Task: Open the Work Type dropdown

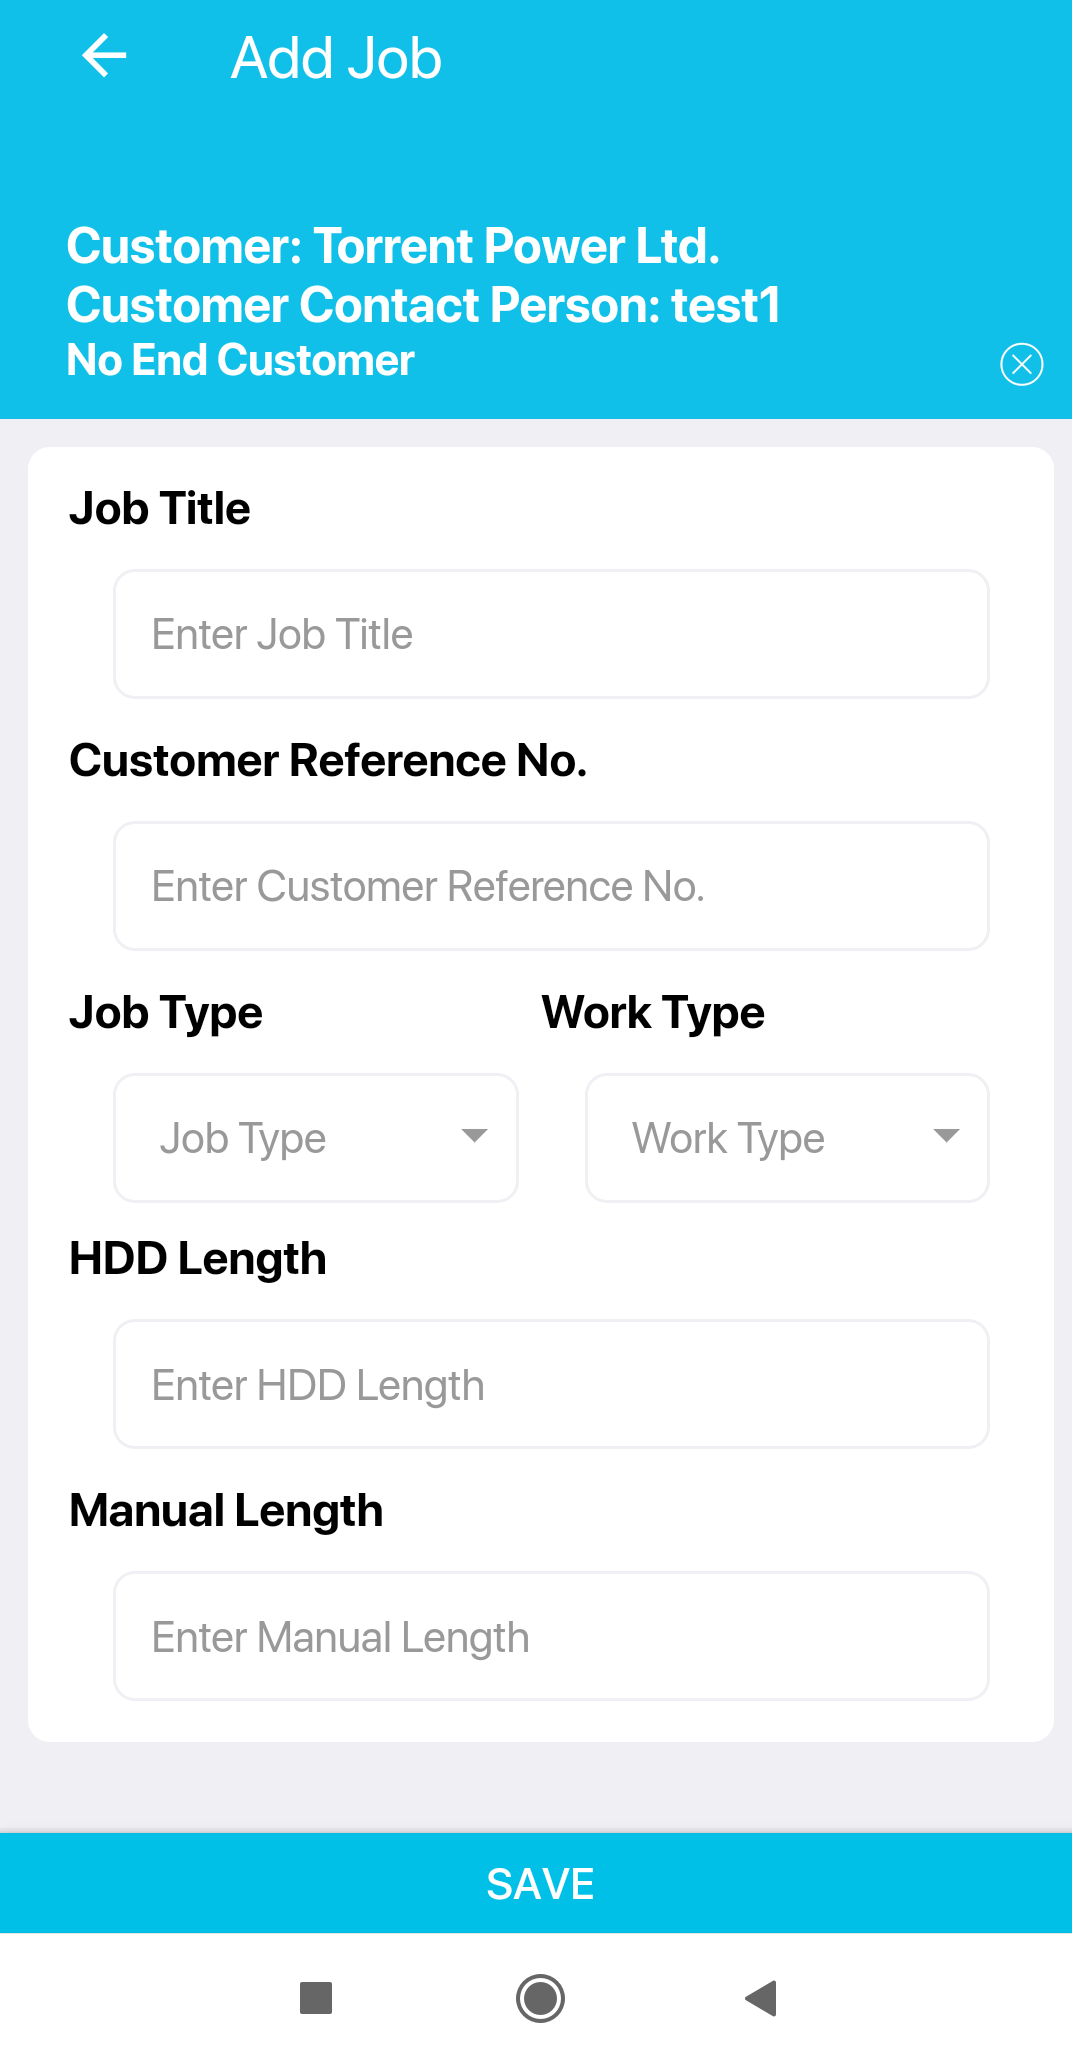Action: pos(787,1138)
